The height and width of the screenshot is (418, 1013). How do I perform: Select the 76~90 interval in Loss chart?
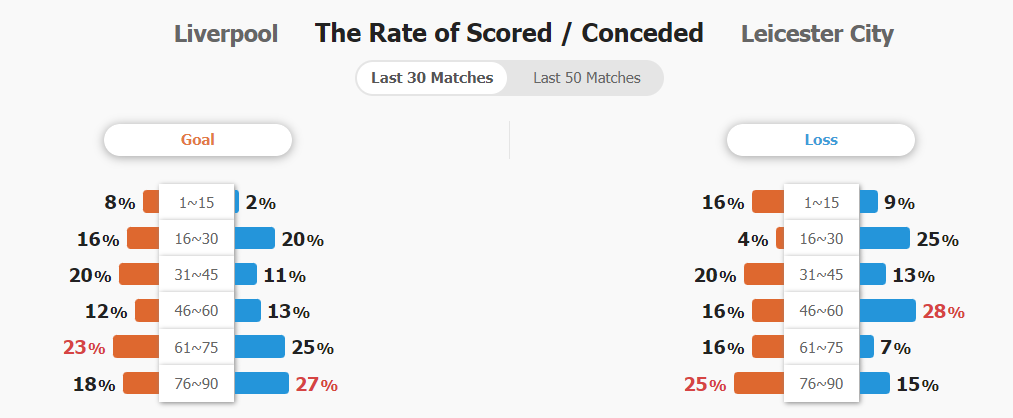click(821, 384)
